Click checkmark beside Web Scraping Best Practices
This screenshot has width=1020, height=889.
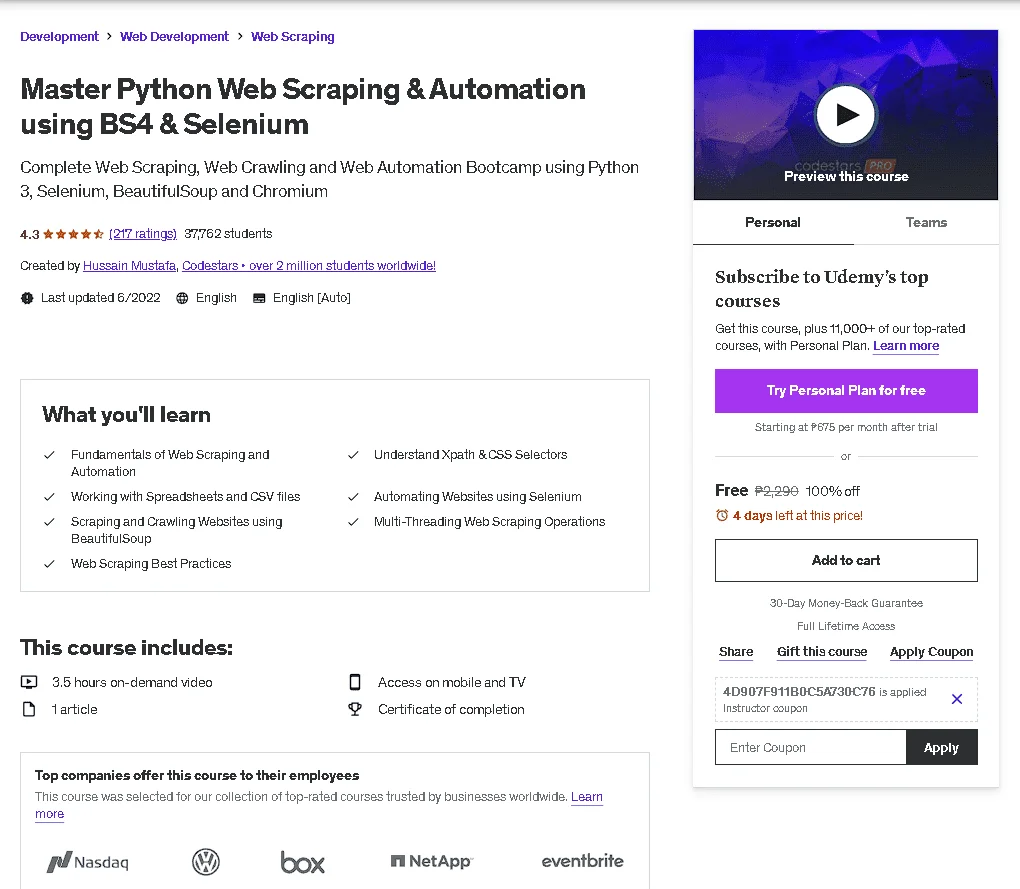[x=49, y=564]
